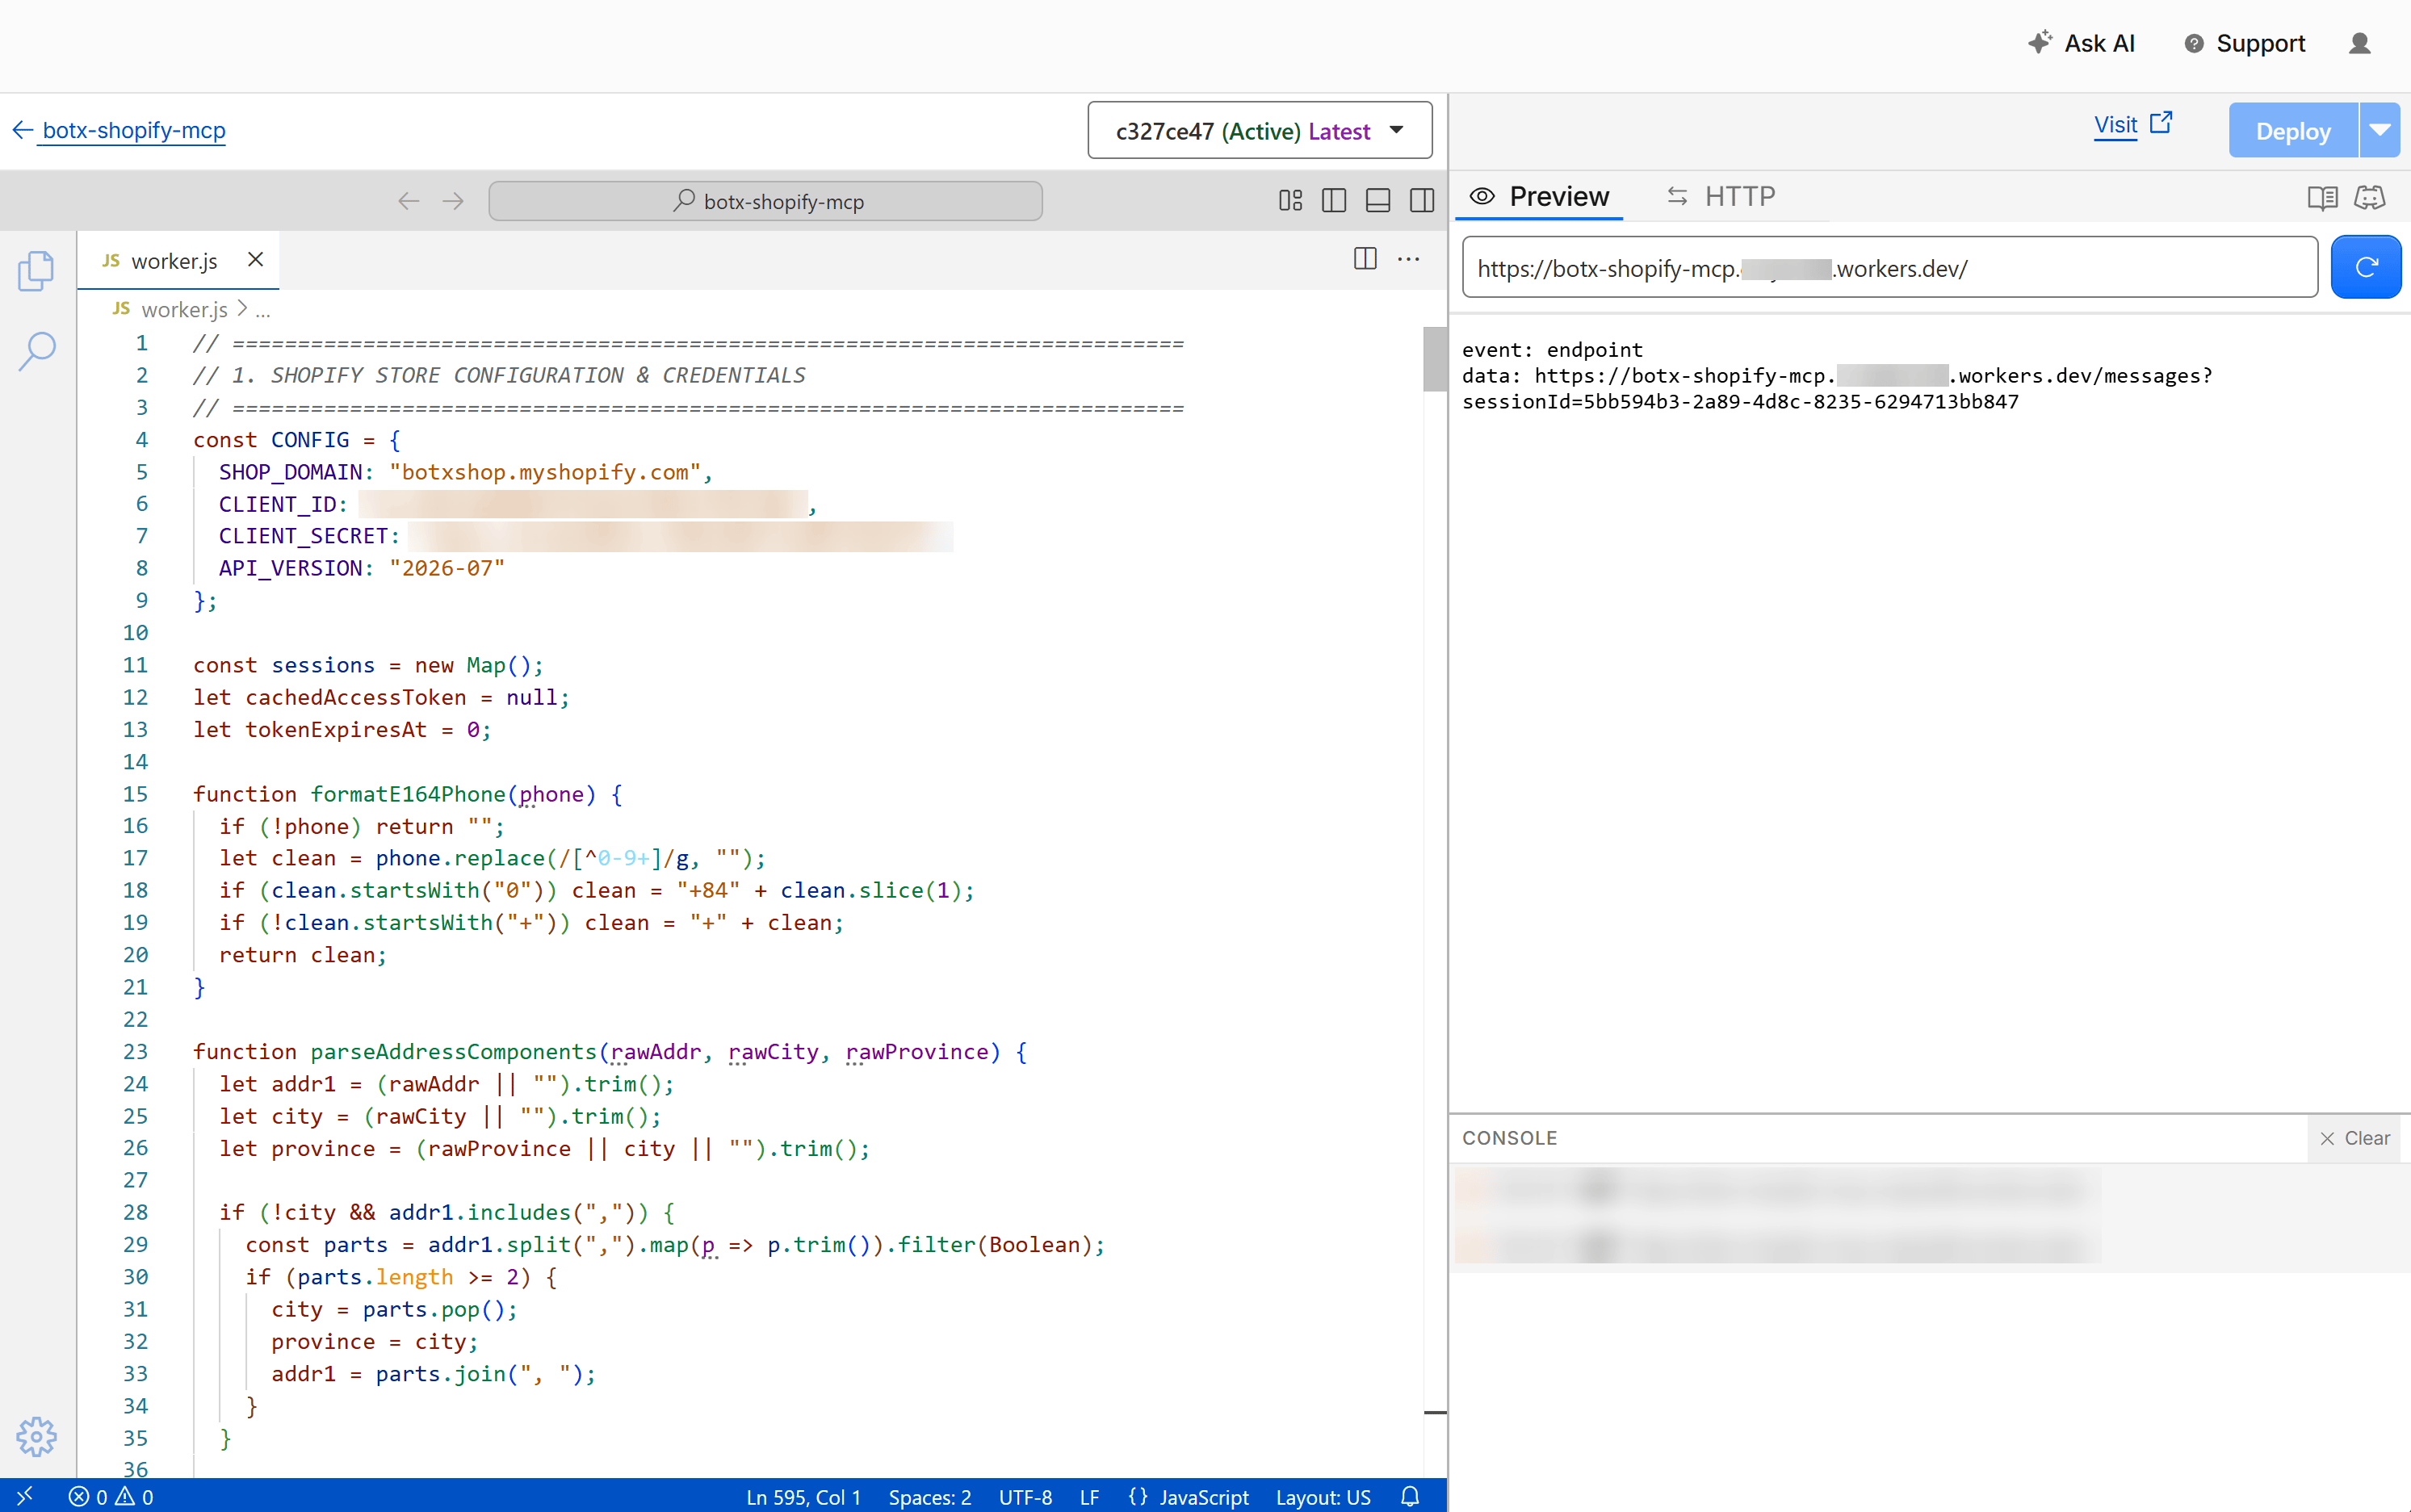This screenshot has height=1512, width=2411.
Task: Toggle the primary side bar
Action: click(1334, 201)
